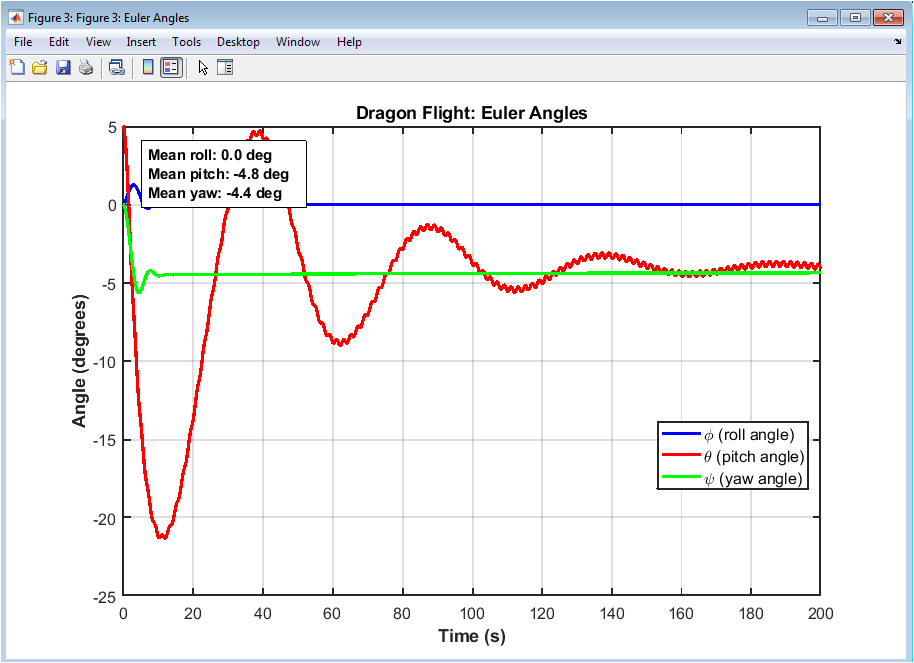Click the red pitch angle line sample in legend
This screenshot has width=914, height=663.
tap(680, 457)
